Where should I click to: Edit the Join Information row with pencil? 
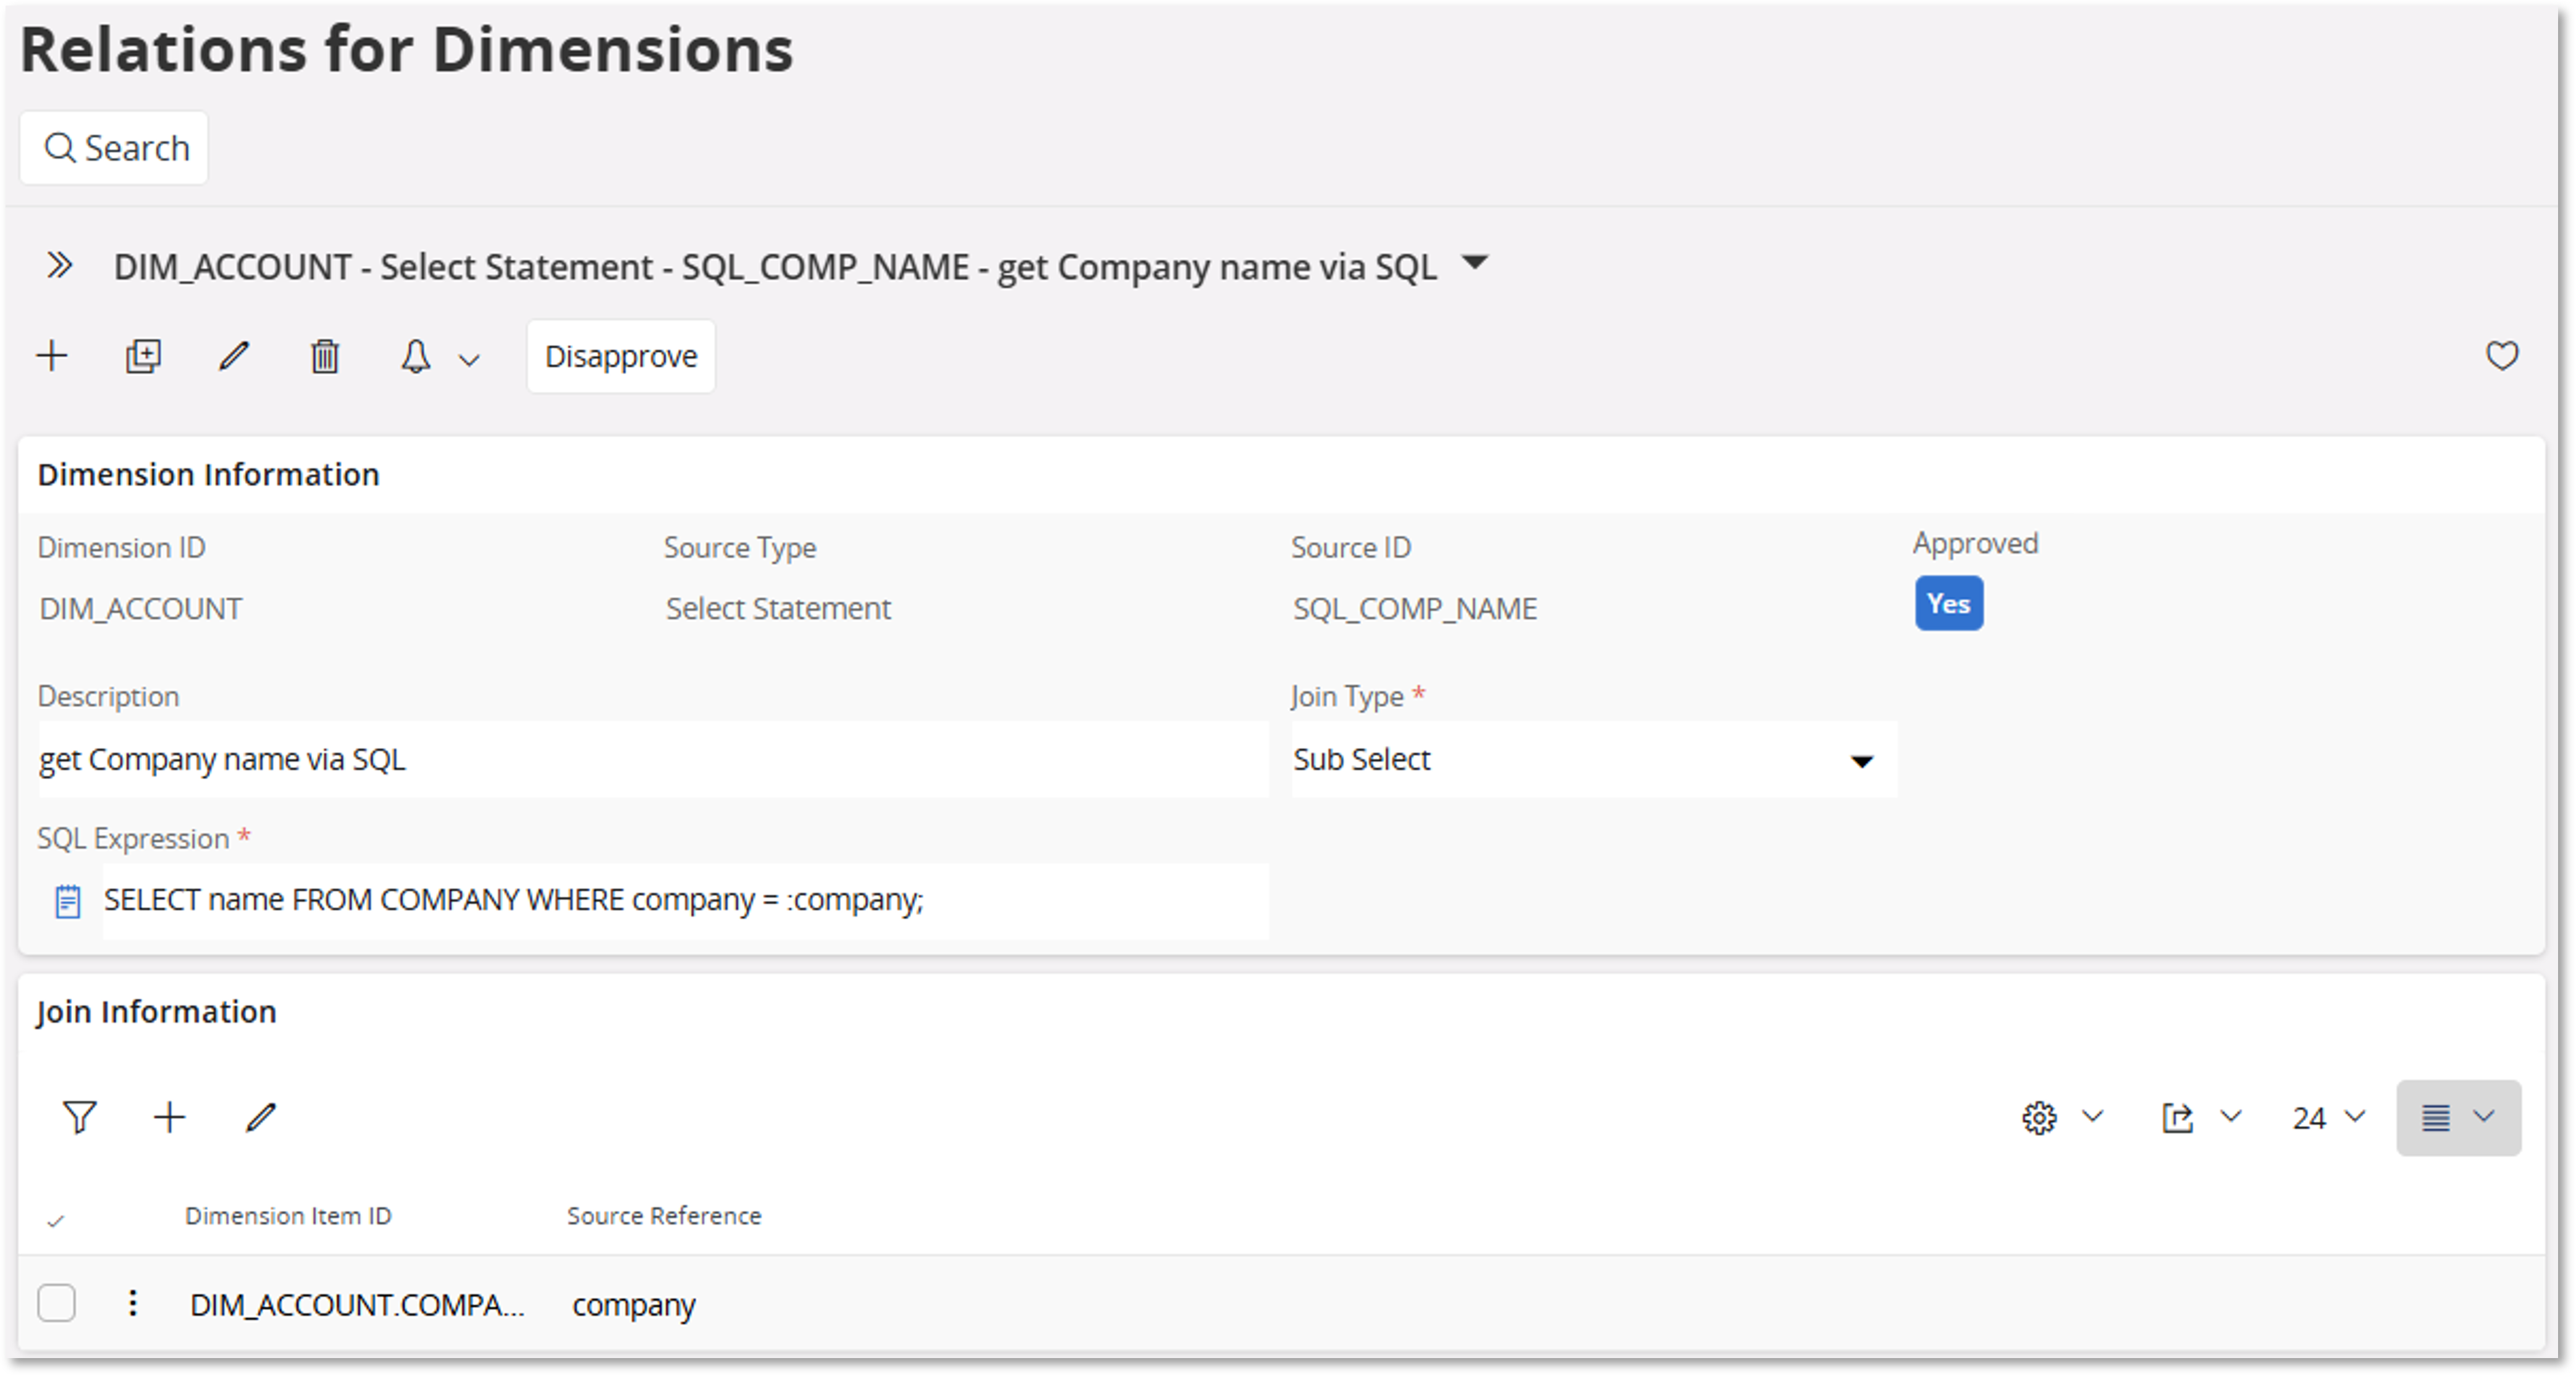[261, 1118]
